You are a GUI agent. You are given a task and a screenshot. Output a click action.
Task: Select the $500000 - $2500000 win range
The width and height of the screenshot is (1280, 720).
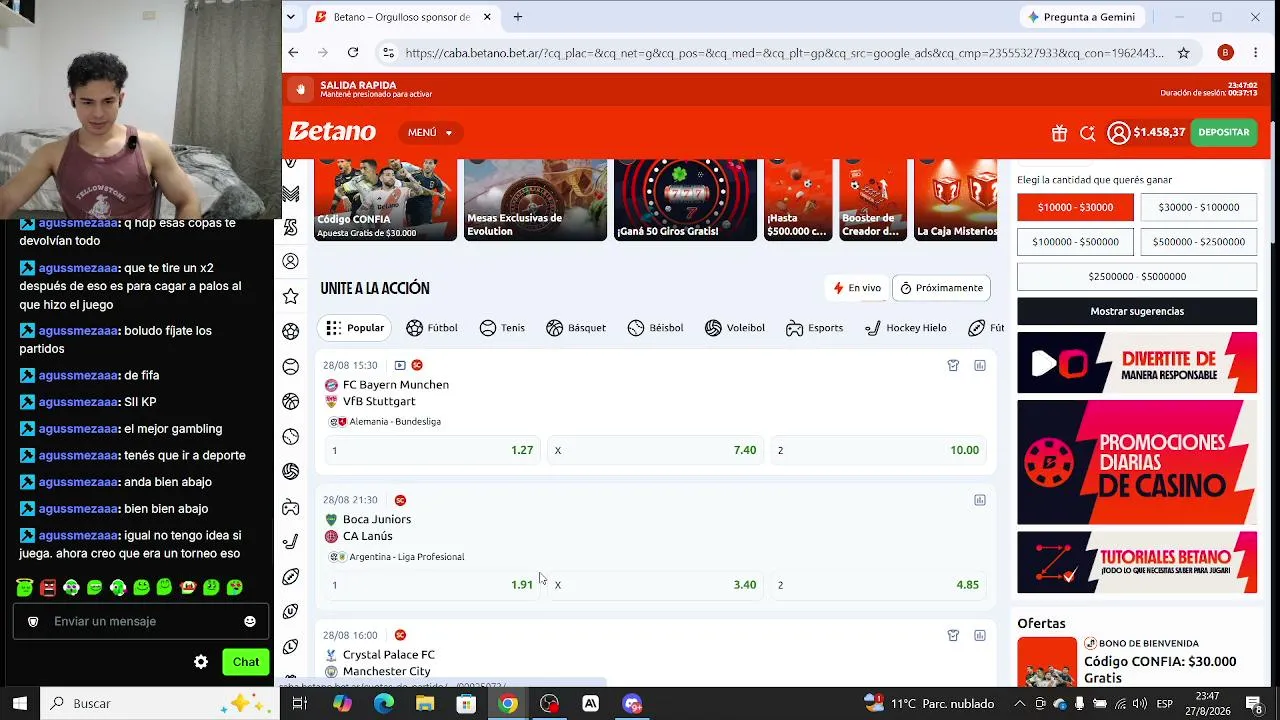[x=1198, y=242]
